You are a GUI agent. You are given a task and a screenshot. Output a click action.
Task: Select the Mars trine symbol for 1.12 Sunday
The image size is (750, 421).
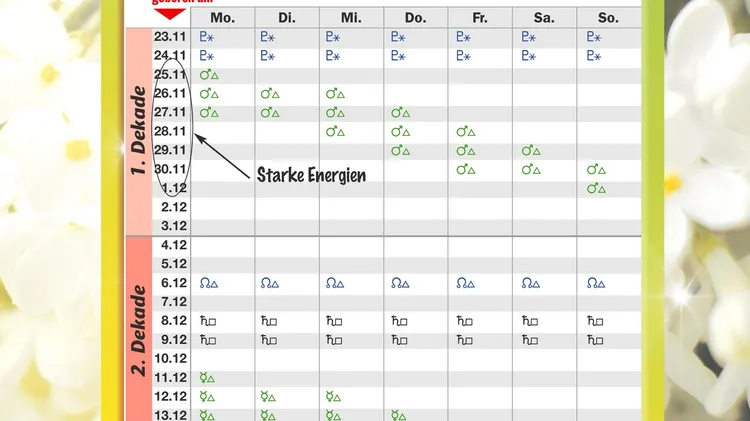click(596, 188)
